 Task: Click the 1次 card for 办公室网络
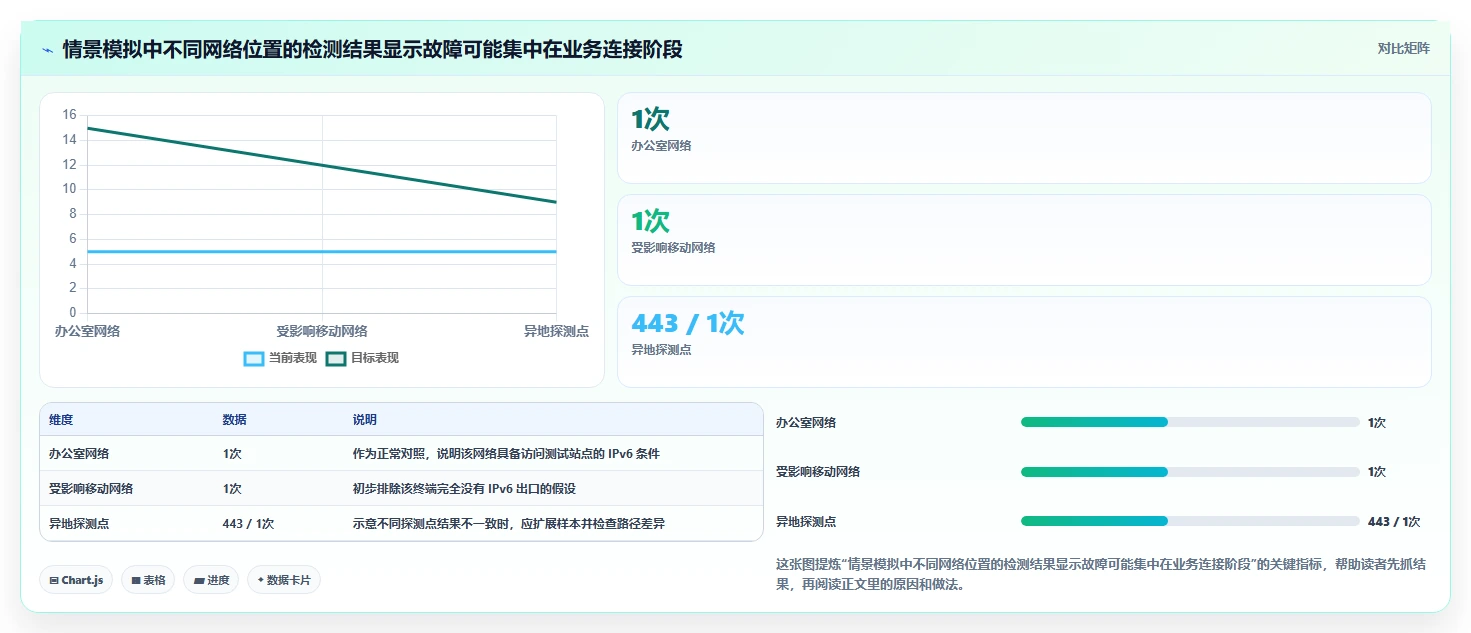click(x=1024, y=138)
